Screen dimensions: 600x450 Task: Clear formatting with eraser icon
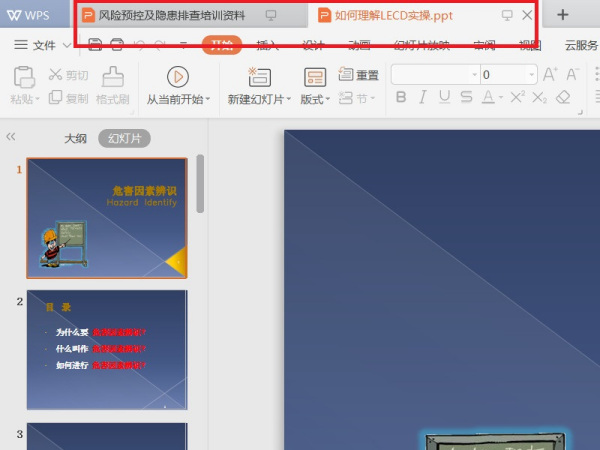tap(563, 97)
